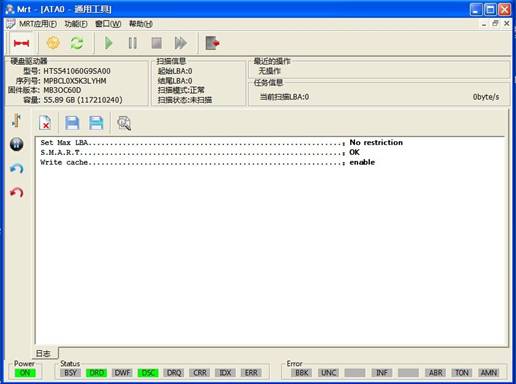Click the green refresh arrows icon

coord(77,43)
